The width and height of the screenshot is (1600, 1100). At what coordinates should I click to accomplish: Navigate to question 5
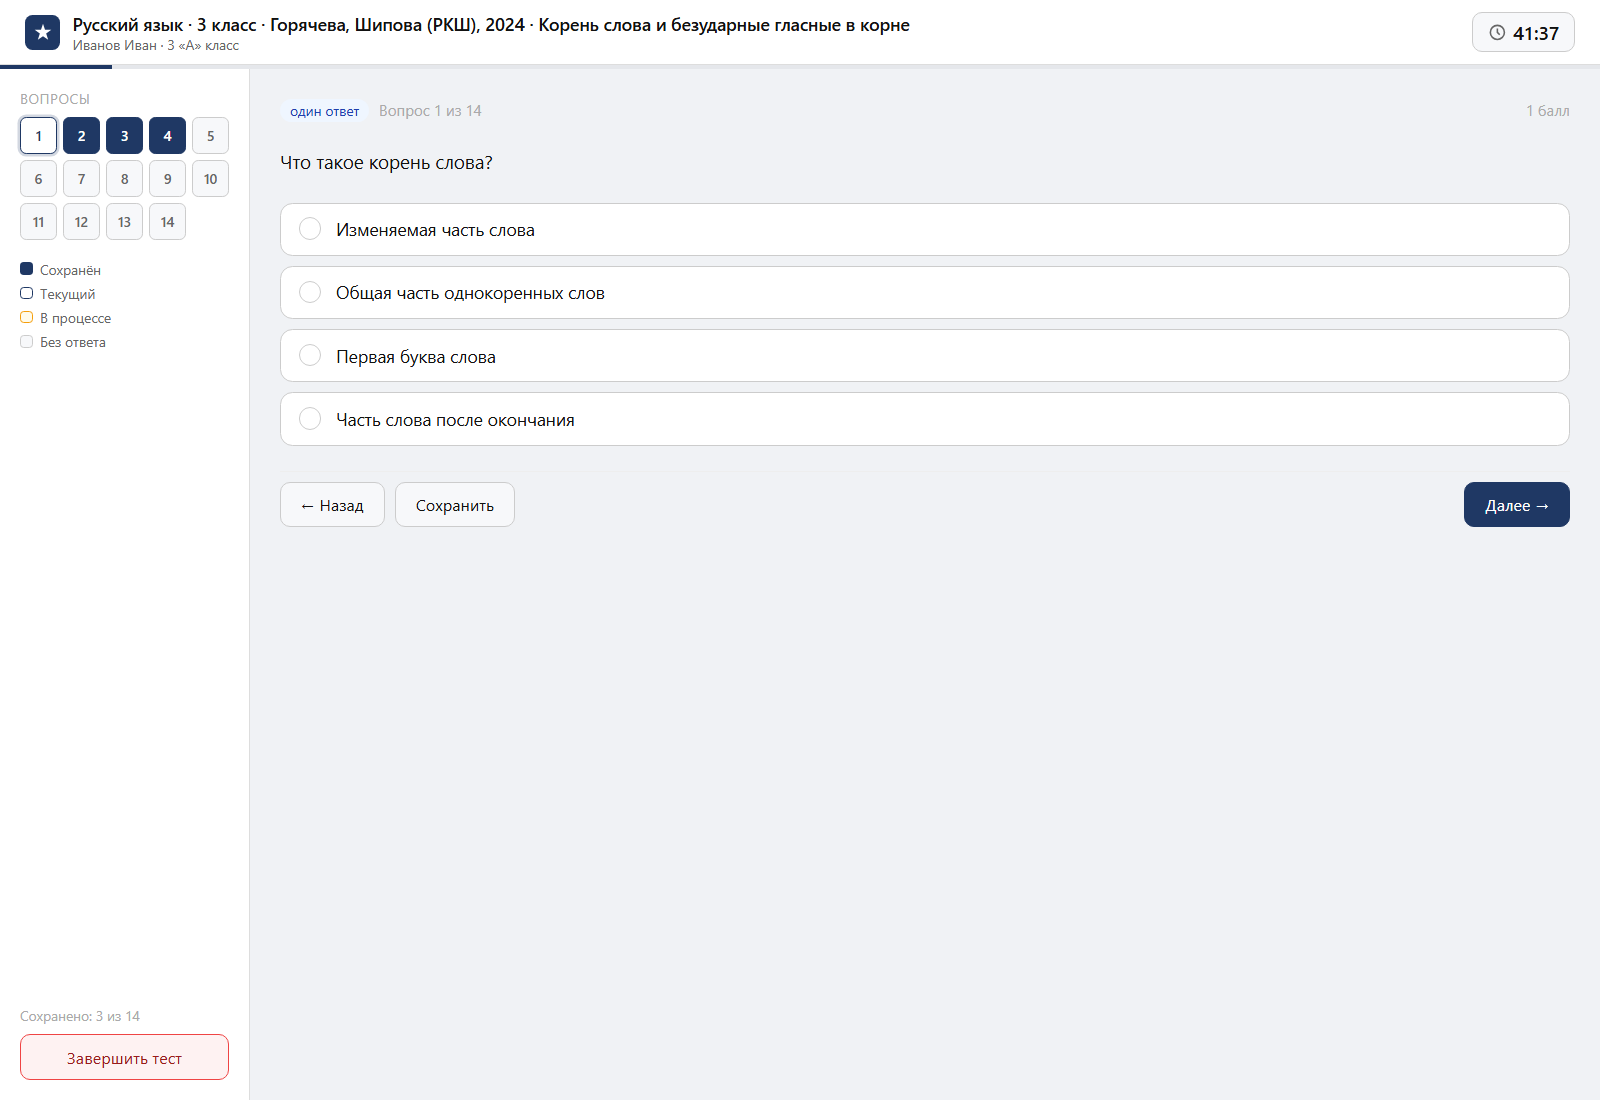click(210, 136)
